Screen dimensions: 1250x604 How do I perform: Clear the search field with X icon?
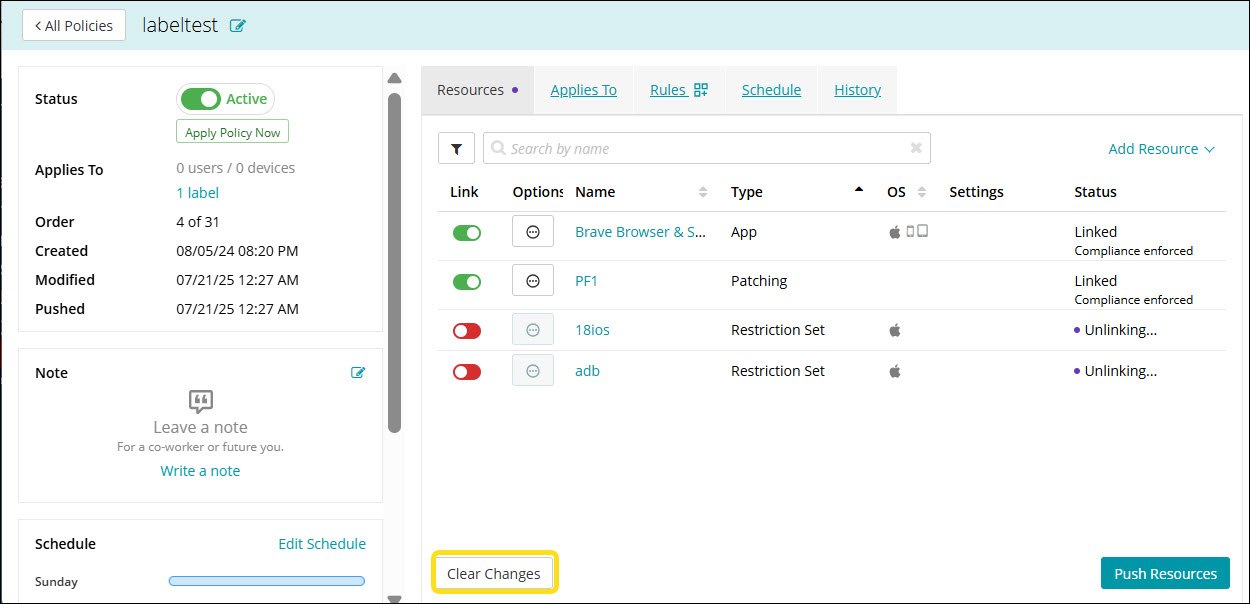916,148
